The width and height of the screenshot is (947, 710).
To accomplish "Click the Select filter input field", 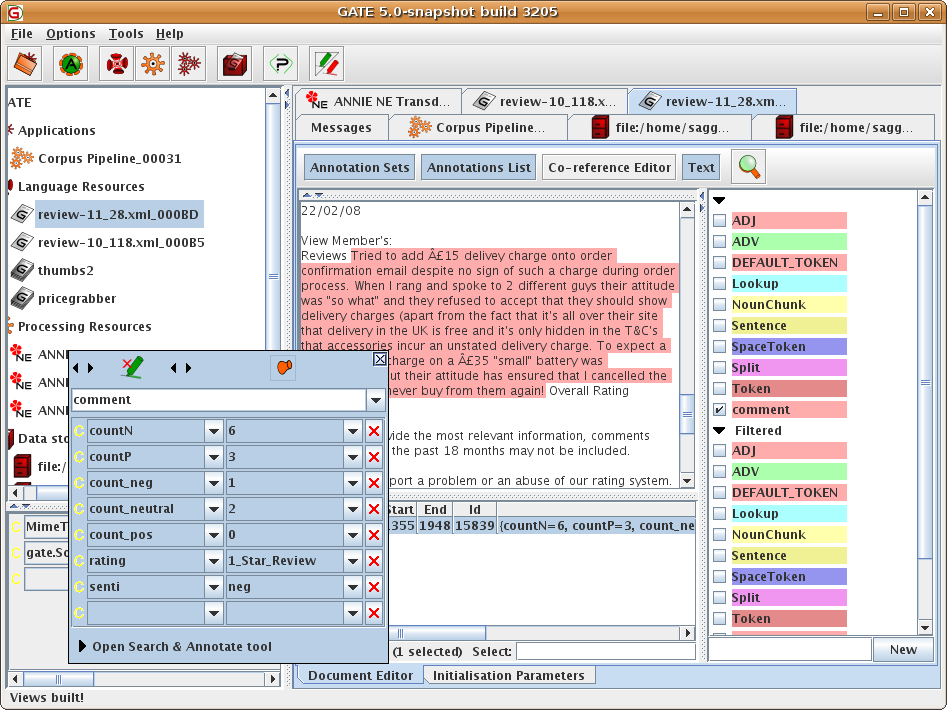I will [606, 651].
